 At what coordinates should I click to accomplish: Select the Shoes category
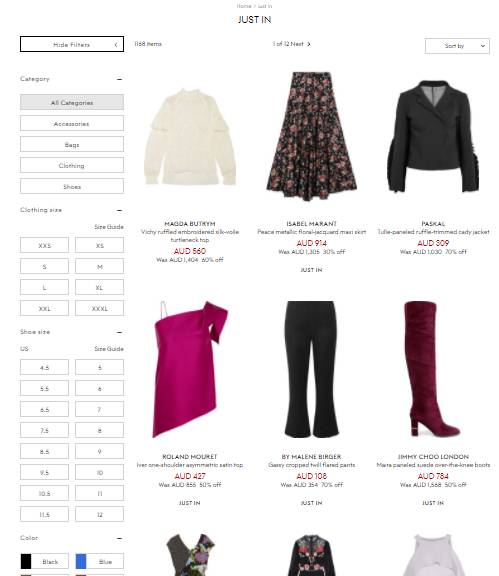tap(72, 186)
